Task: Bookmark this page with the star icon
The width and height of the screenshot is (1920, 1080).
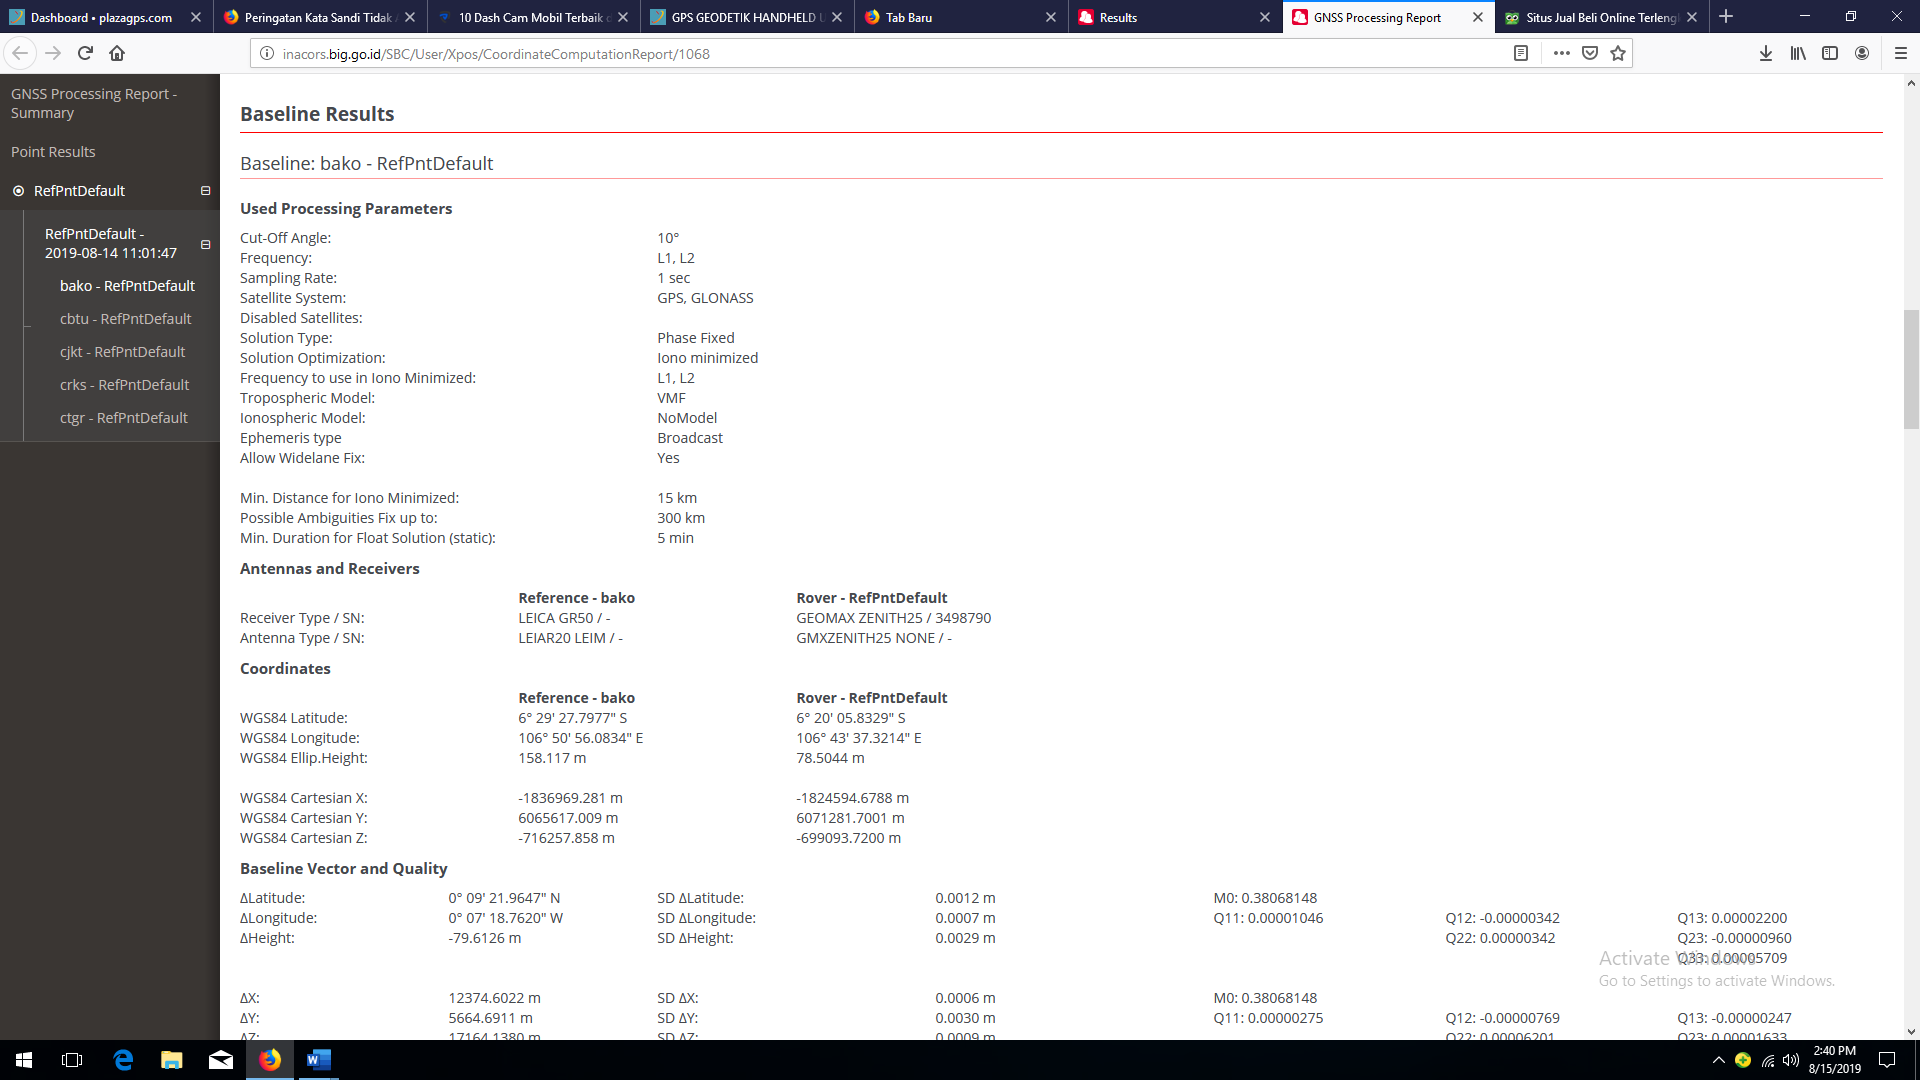Action: (1618, 53)
